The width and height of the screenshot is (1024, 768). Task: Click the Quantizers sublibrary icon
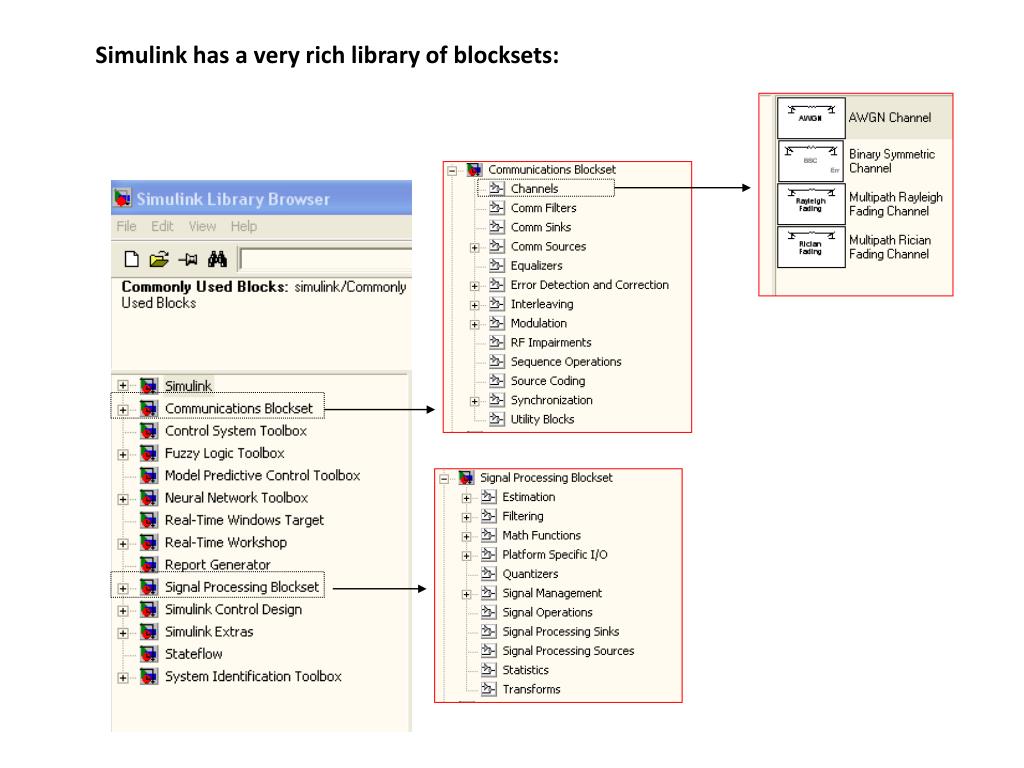[x=488, y=573]
